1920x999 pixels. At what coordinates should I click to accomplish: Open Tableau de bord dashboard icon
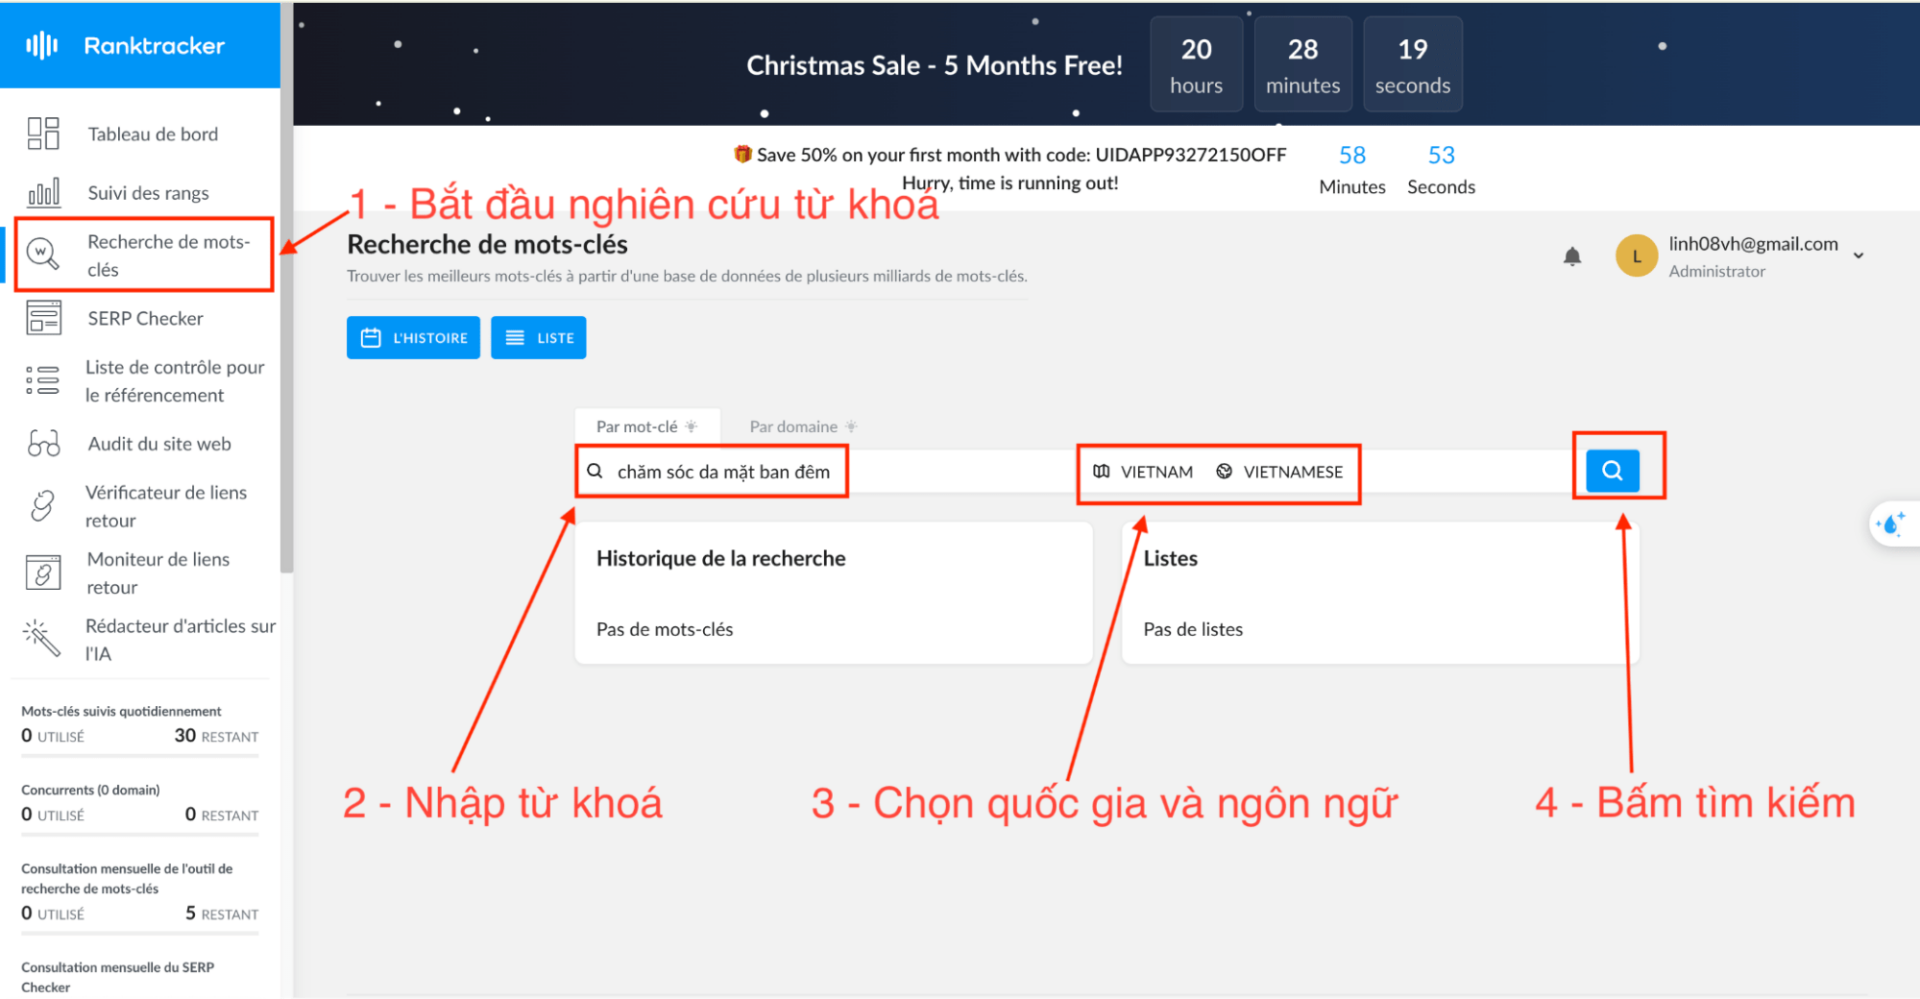43,133
